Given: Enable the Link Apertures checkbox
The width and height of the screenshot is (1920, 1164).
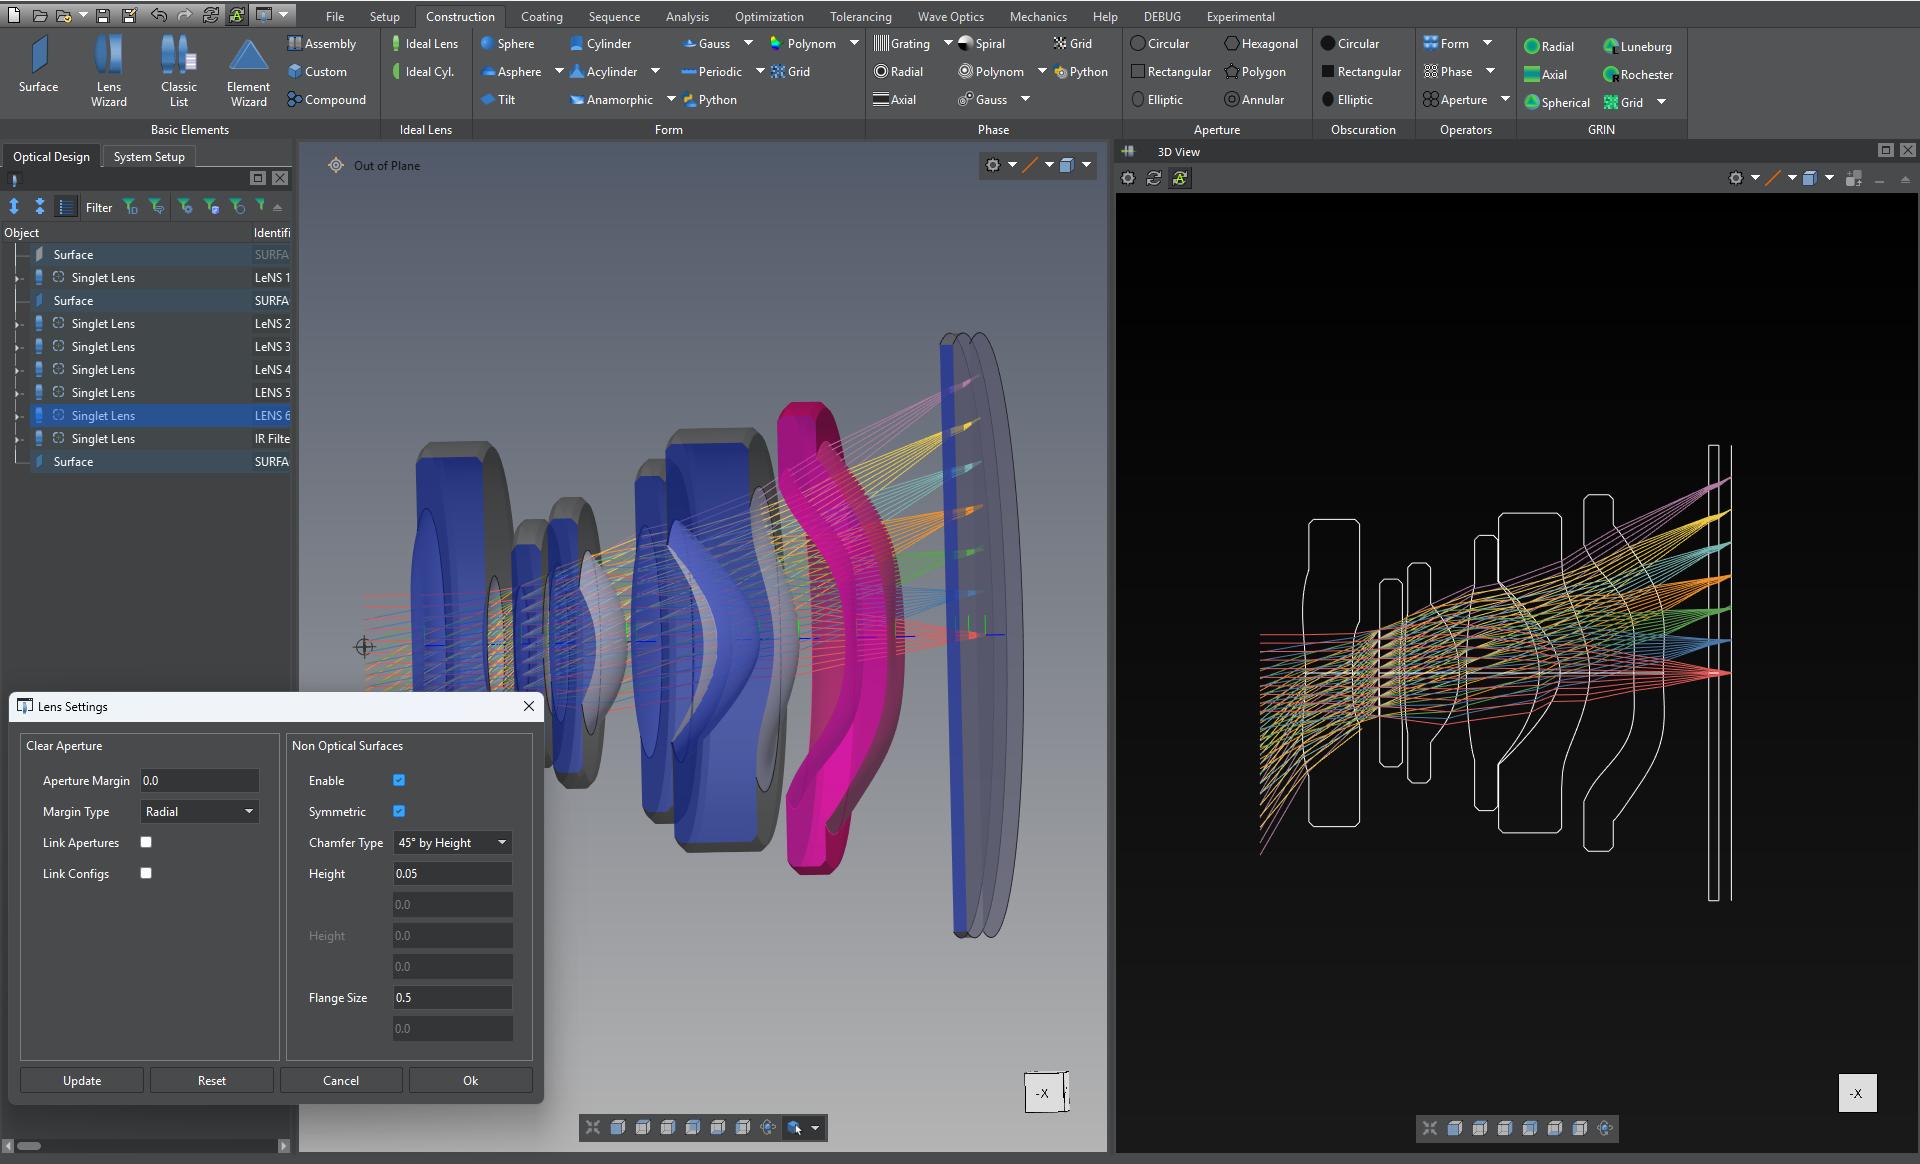Looking at the screenshot, I should pyautogui.click(x=145, y=842).
